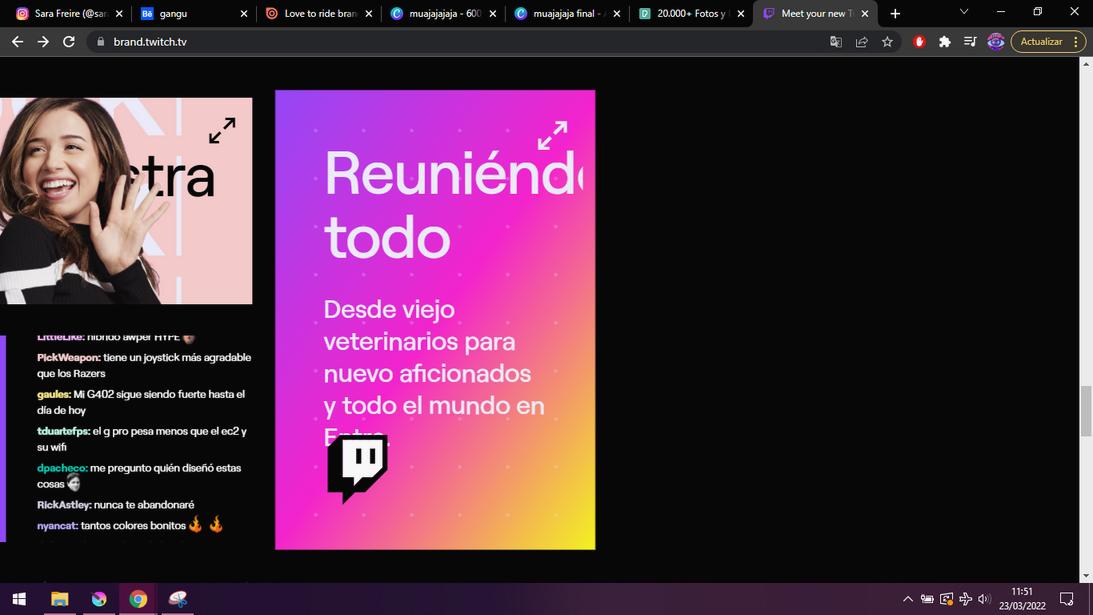Click the battery tray icon
Image resolution: width=1093 pixels, height=615 pixels.
(x=927, y=599)
